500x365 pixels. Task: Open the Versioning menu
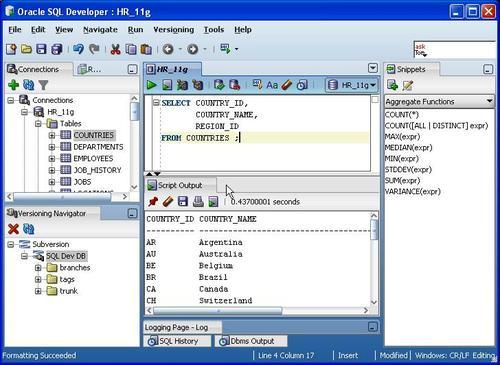click(174, 30)
